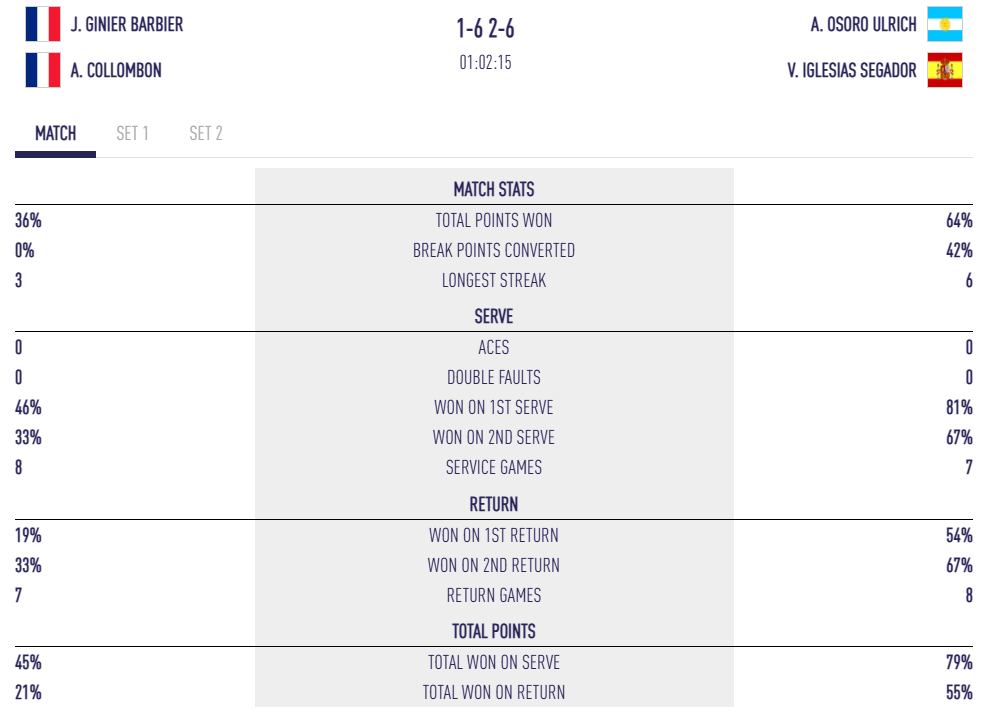Image resolution: width=990 pixels, height=721 pixels.
Task: Click the BREAK POINTS CONVERTED stat row
Action: (493, 250)
